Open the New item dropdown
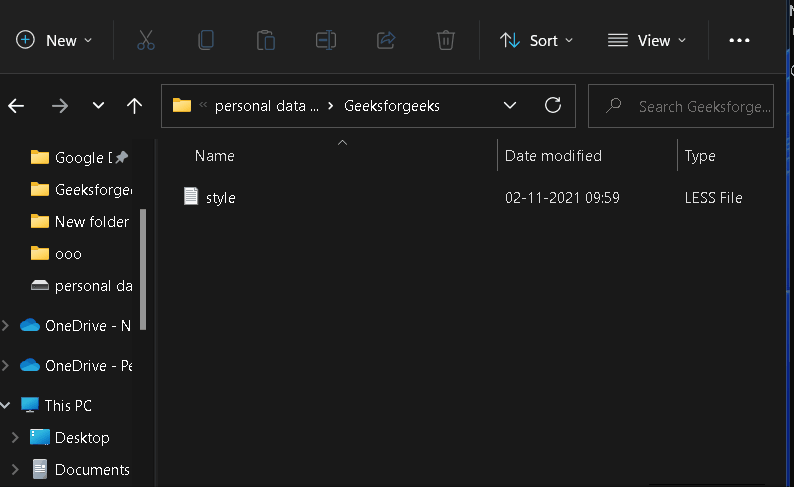 pos(54,40)
